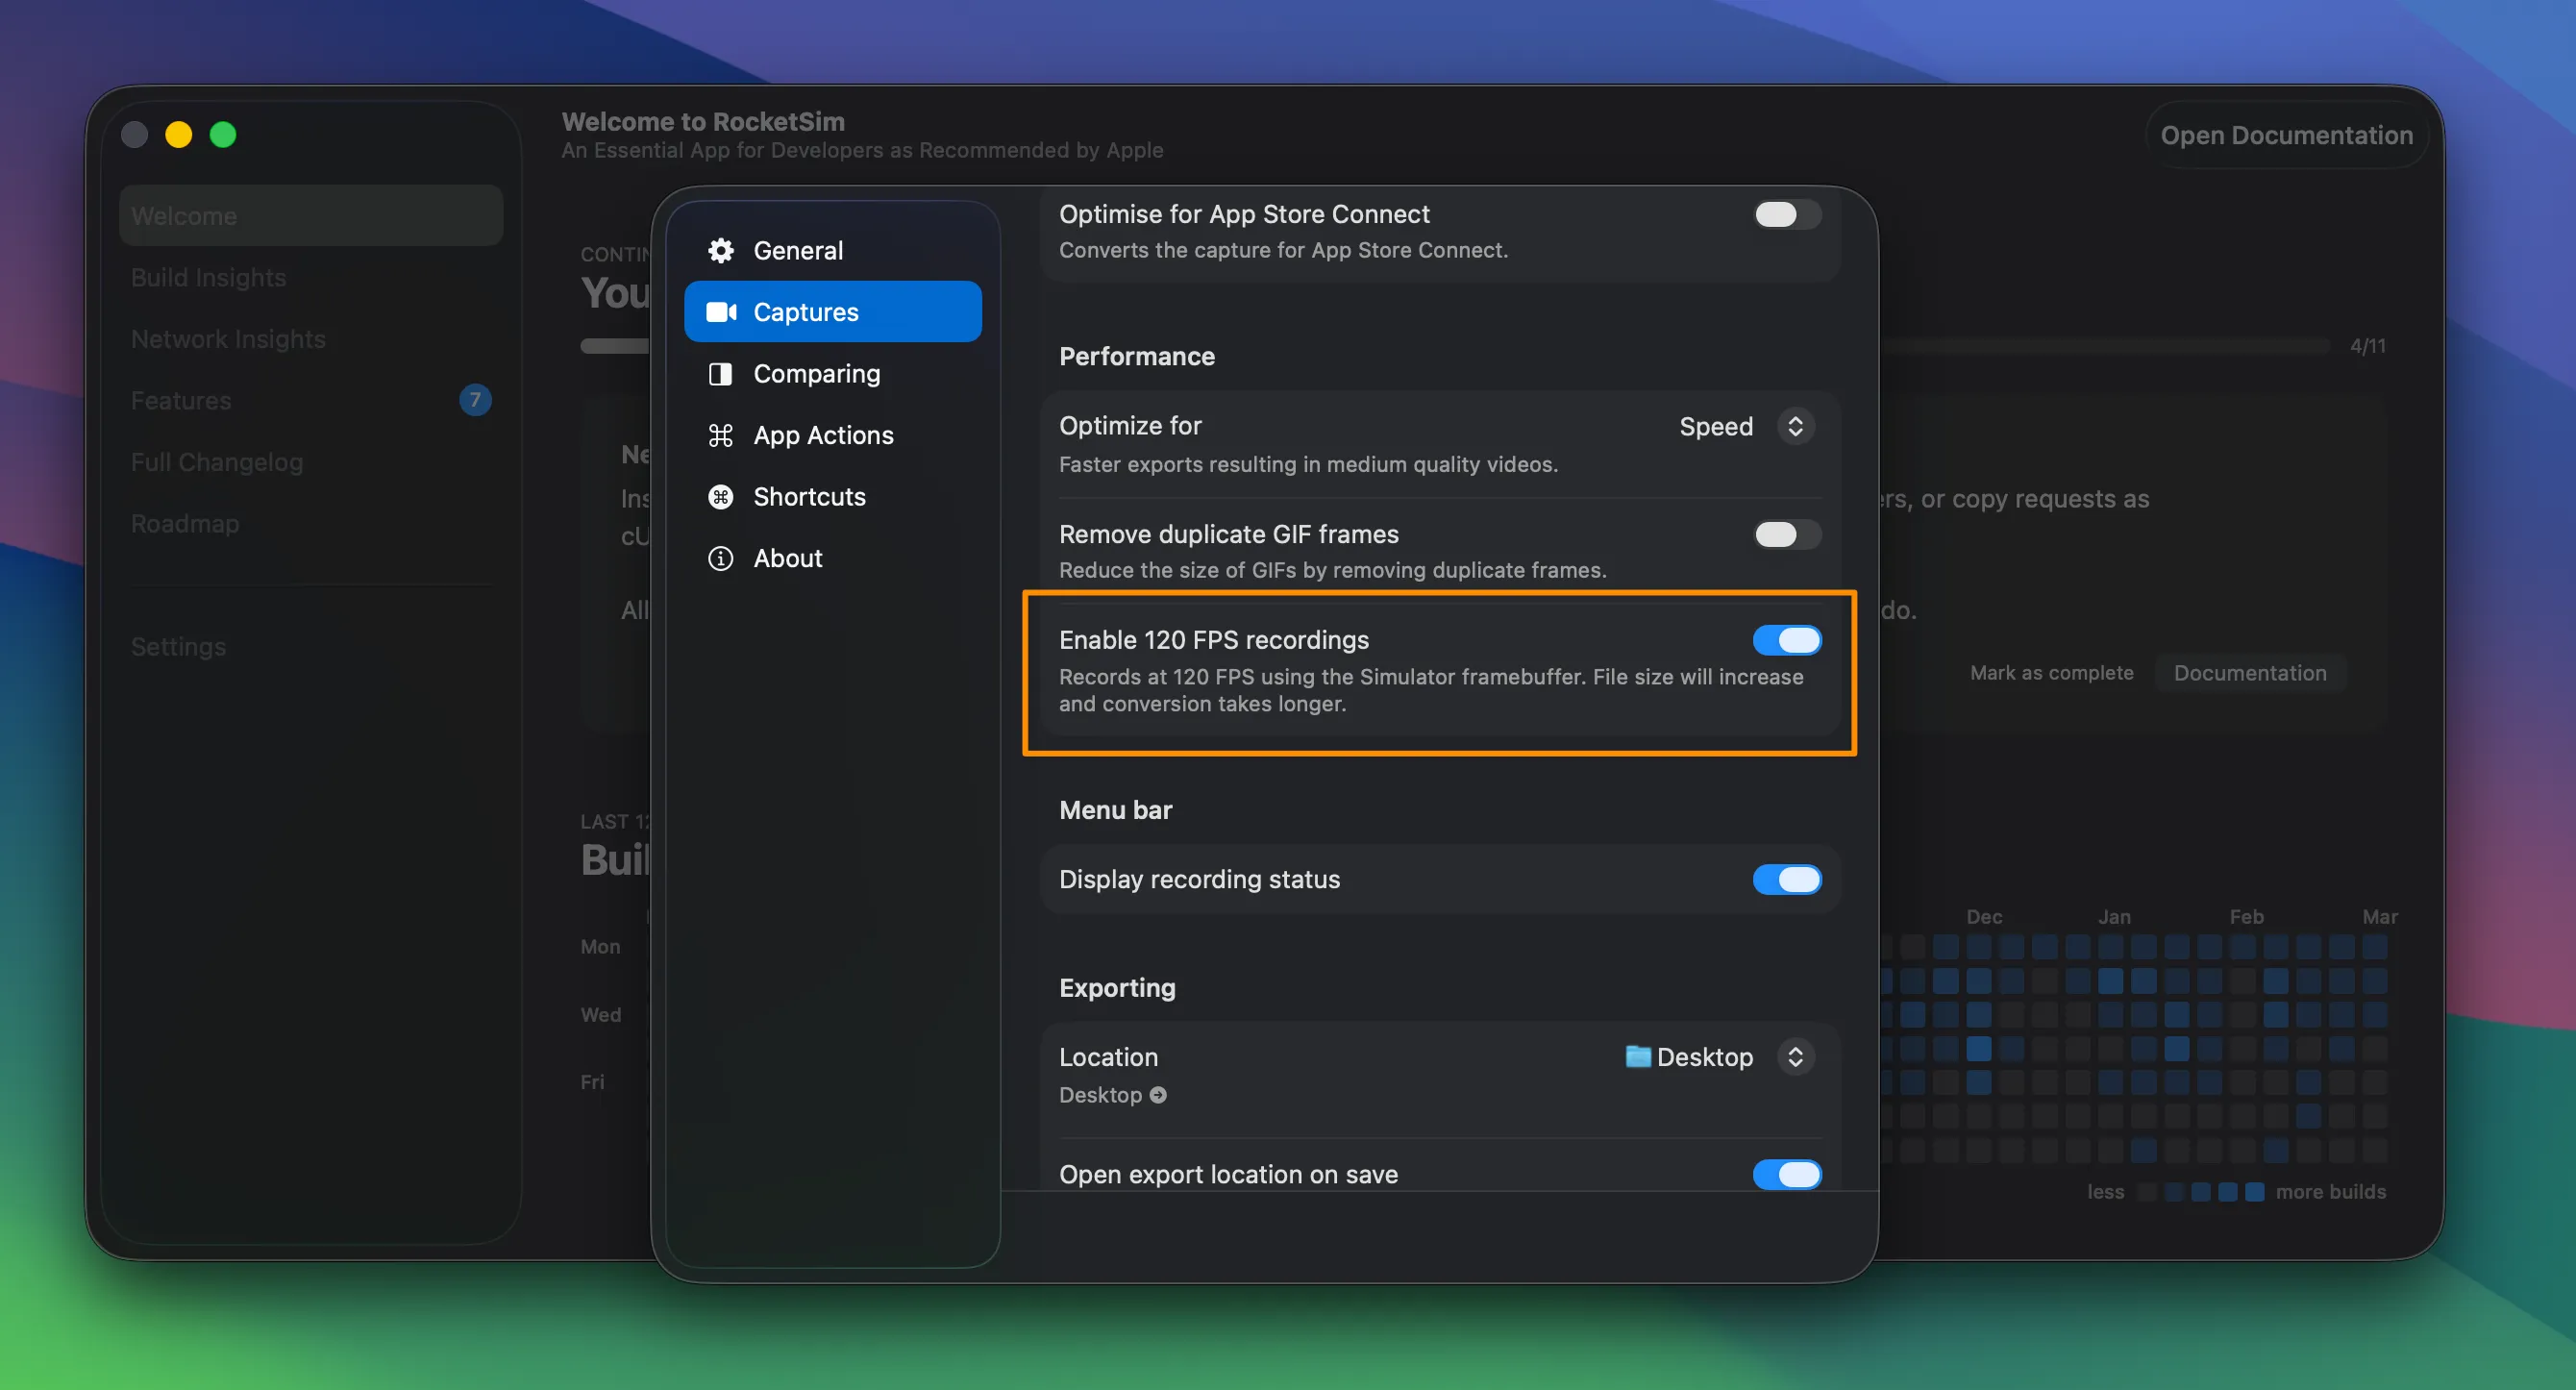Open the Roadmap section
Image resolution: width=2576 pixels, height=1390 pixels.
point(184,523)
